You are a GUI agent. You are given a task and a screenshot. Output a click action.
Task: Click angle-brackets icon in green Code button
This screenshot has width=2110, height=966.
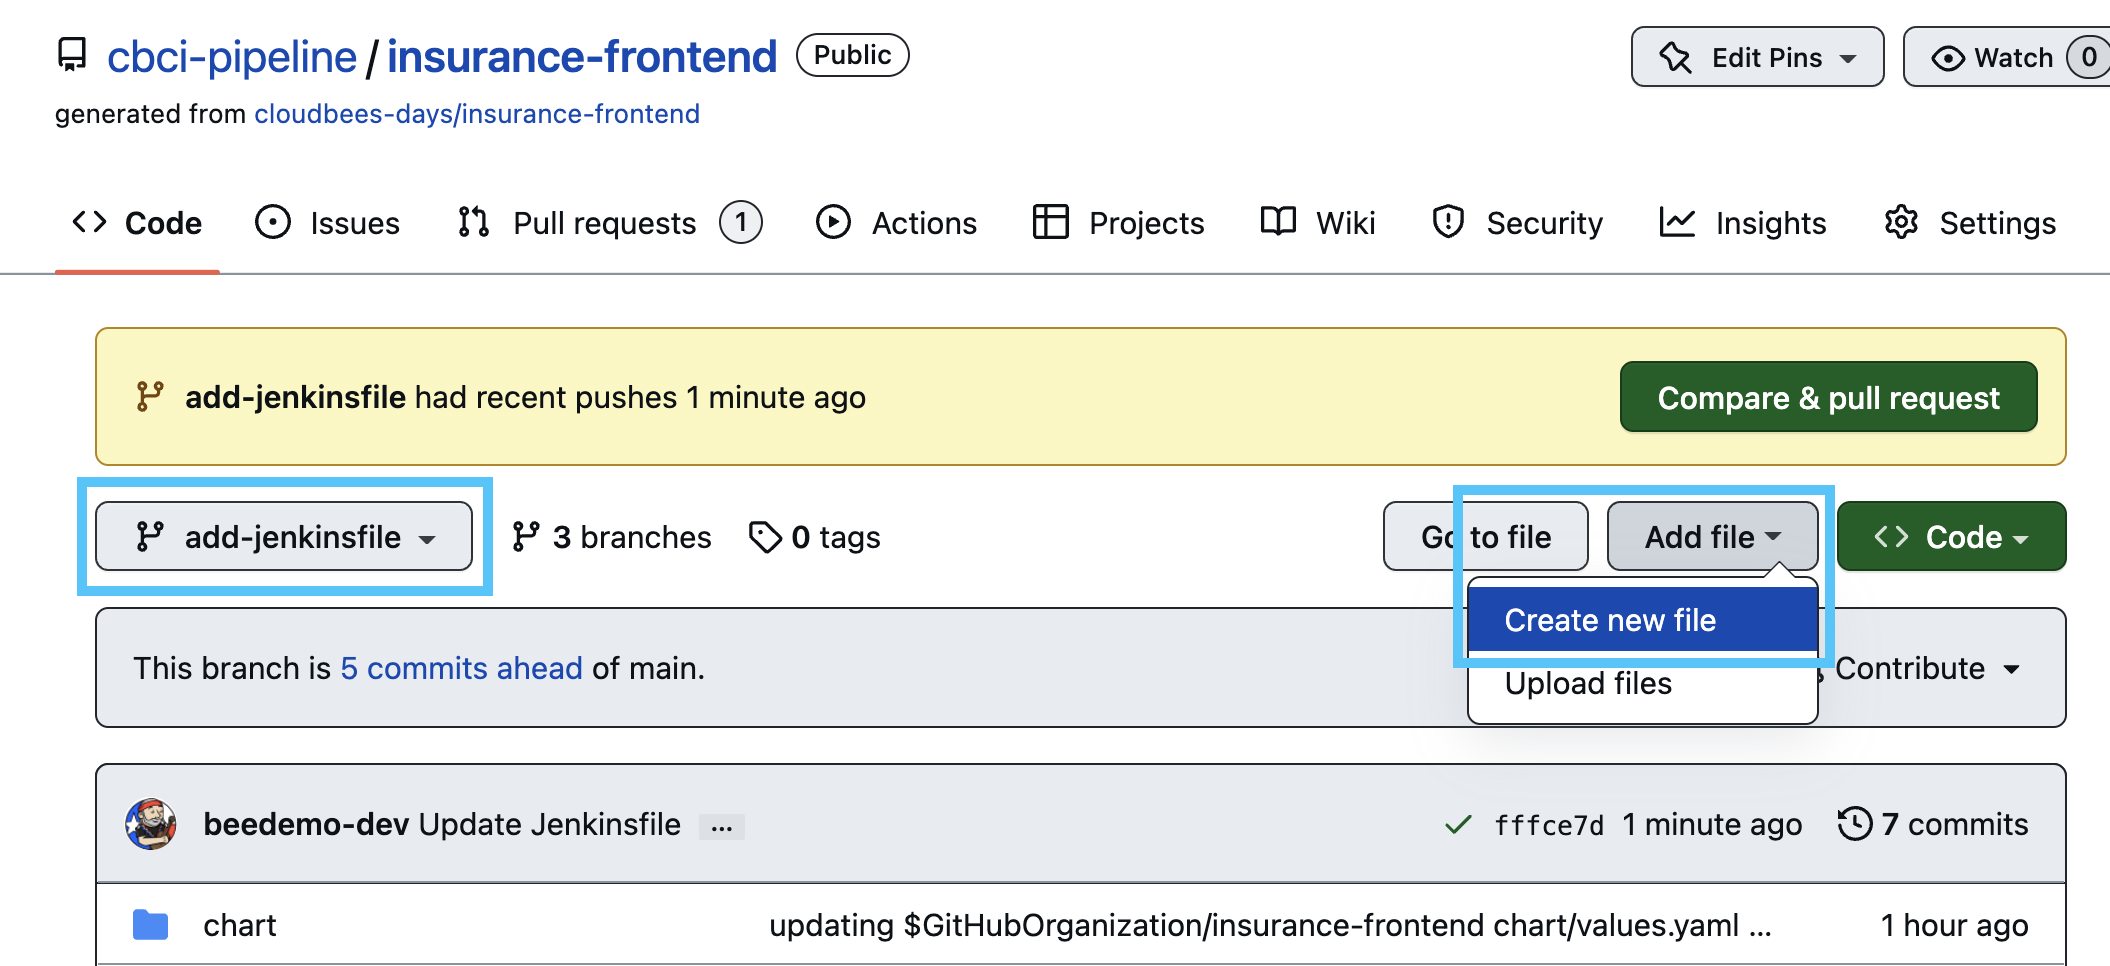click(x=1891, y=537)
